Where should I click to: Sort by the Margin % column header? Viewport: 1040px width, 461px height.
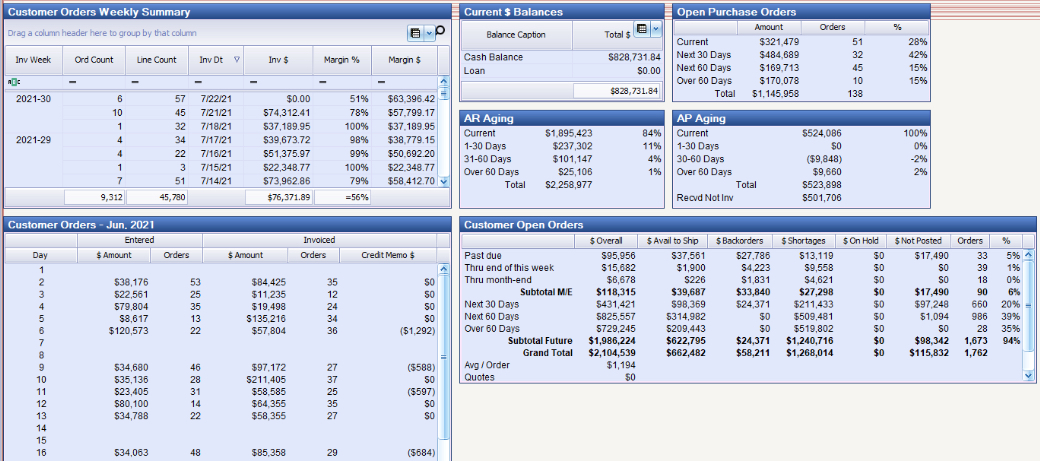(x=342, y=60)
